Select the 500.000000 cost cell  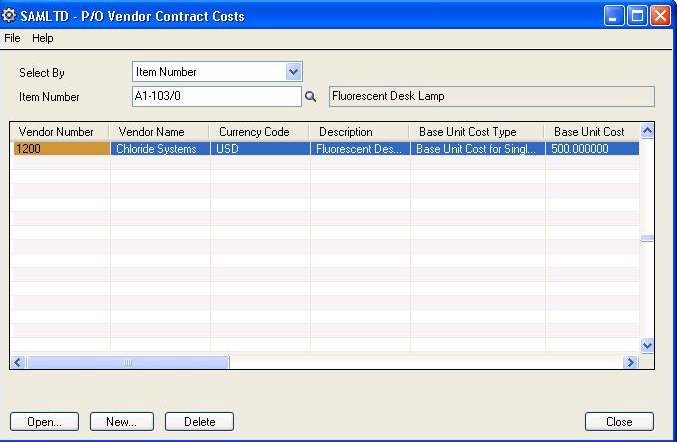[x=592, y=148]
